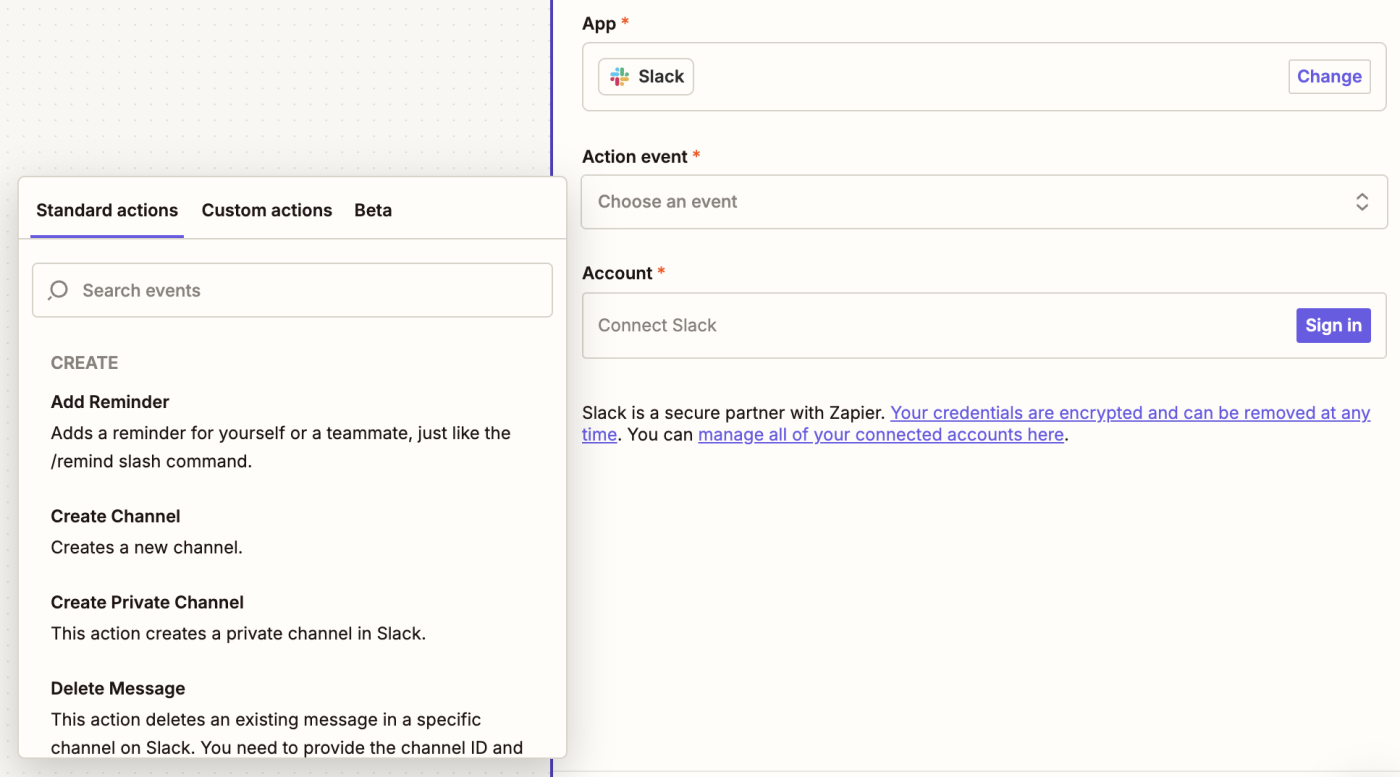Click the Action event field label
This screenshot has height=777, width=1400.
(635, 157)
